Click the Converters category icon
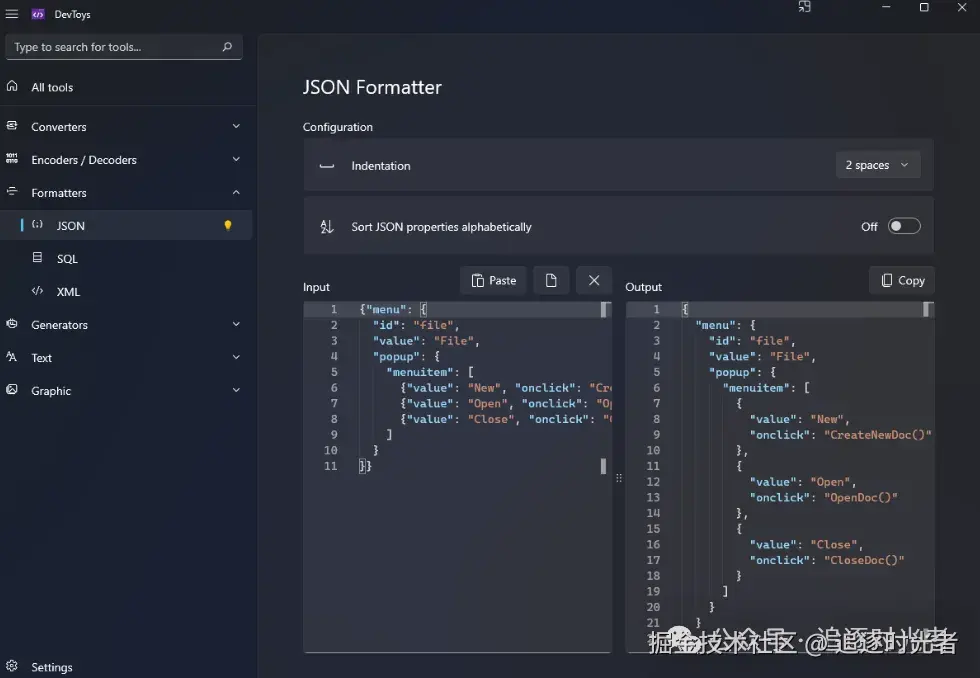 (x=12, y=126)
